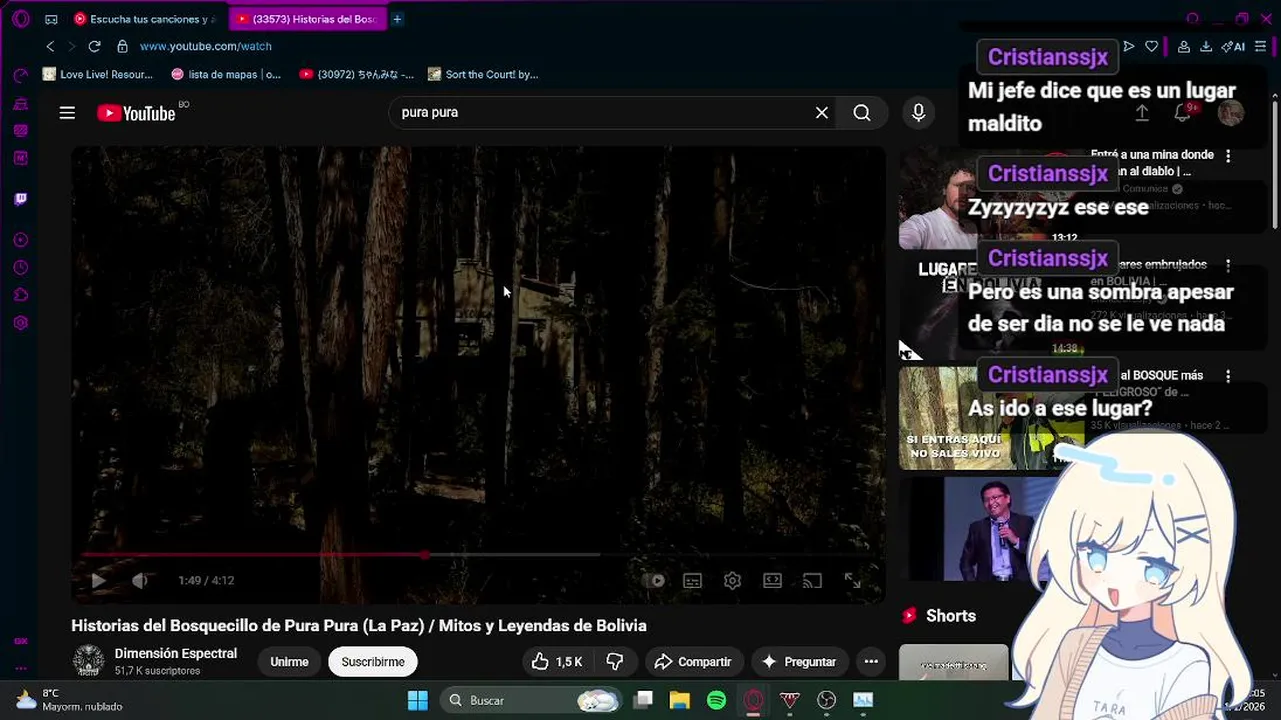
Task: Open extensions cube icon in Opera sidebar
Action: [21, 295]
